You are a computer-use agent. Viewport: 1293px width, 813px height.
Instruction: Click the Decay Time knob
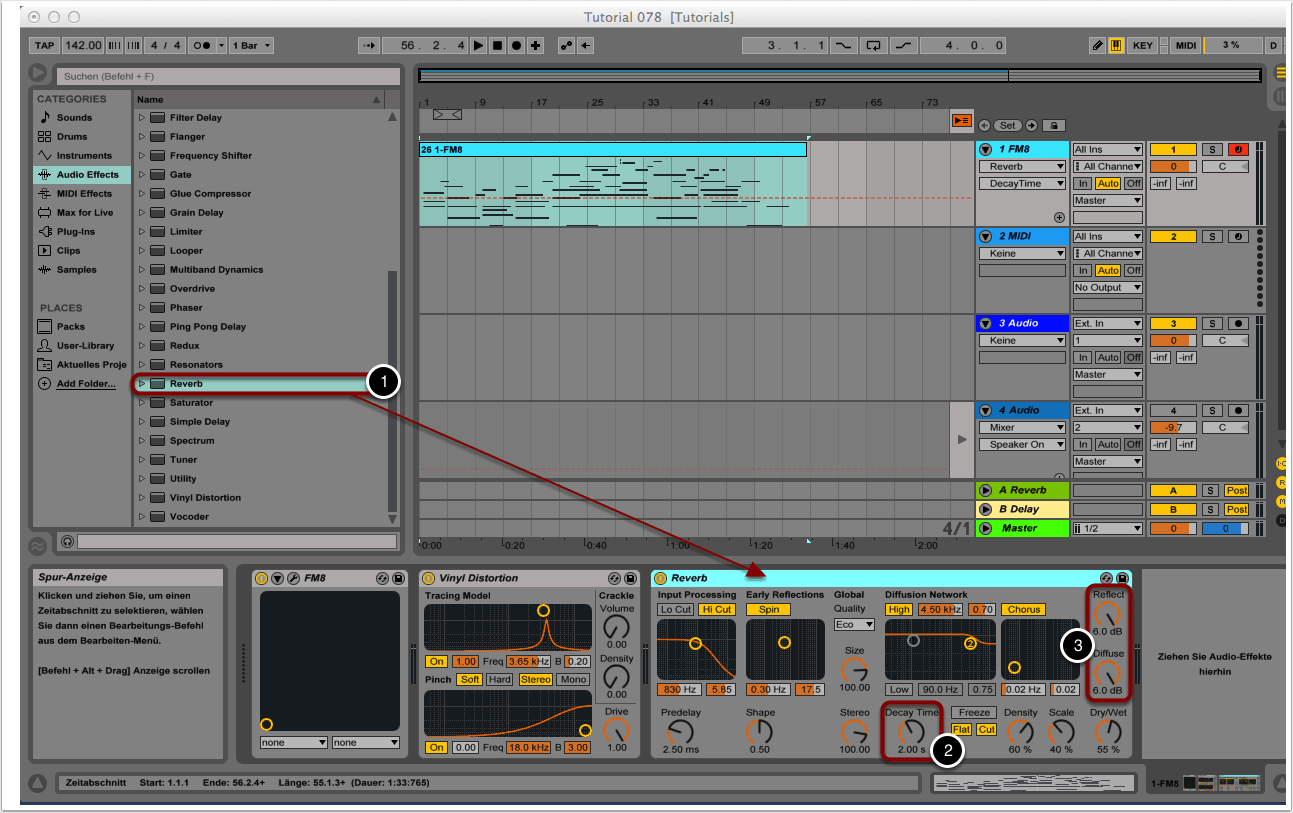click(x=911, y=731)
